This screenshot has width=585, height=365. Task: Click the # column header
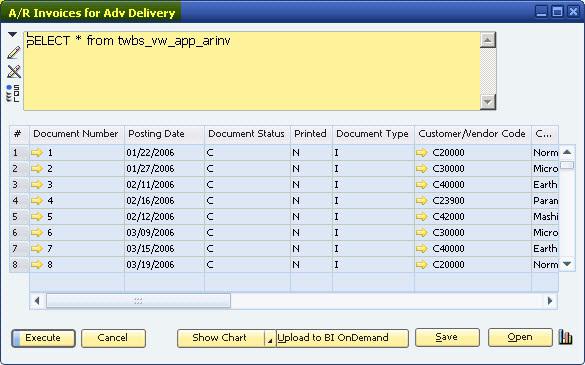tap(19, 134)
